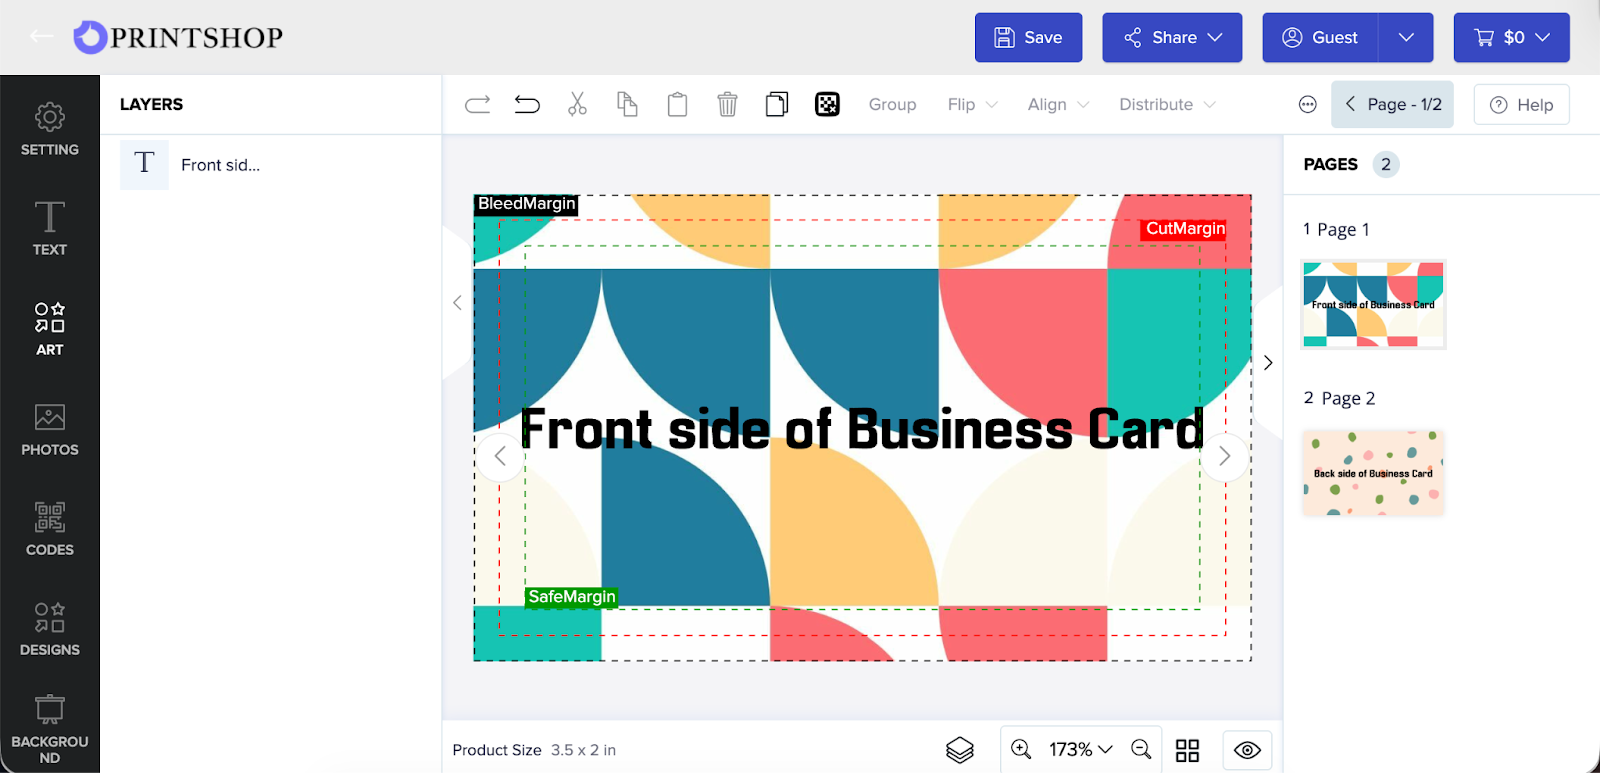This screenshot has width=1600, height=773.
Task: Open the Text panel in sidebar
Action: click(50, 229)
